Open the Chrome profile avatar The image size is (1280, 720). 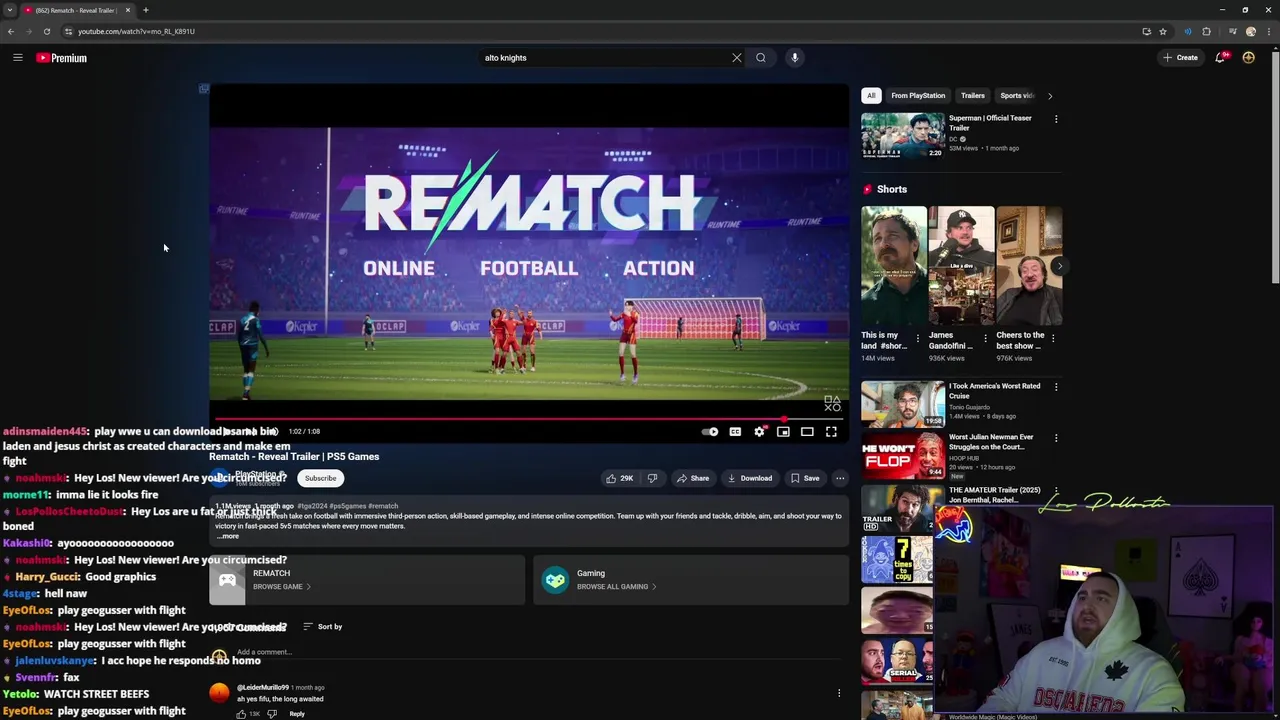[x=1250, y=31]
